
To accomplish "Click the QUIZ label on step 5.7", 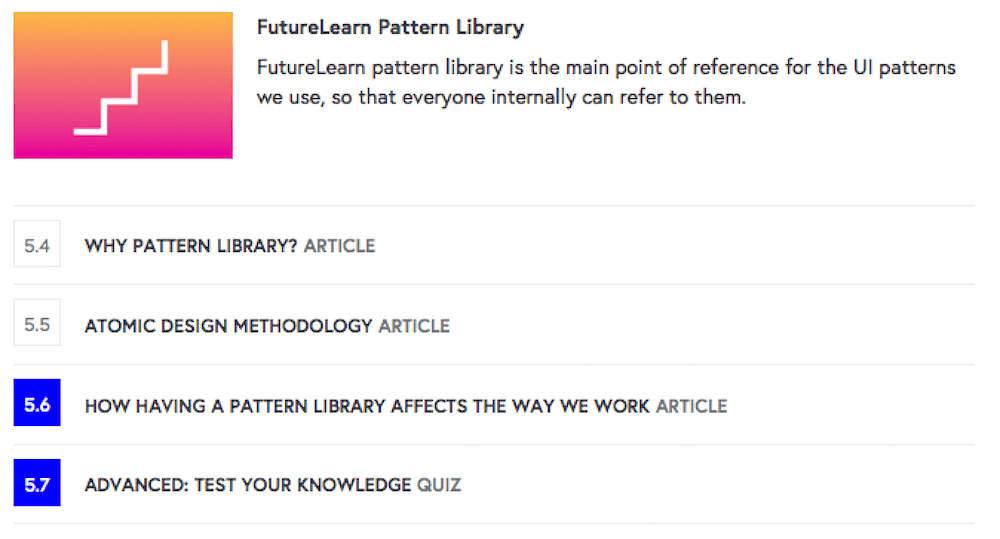I will click(439, 486).
